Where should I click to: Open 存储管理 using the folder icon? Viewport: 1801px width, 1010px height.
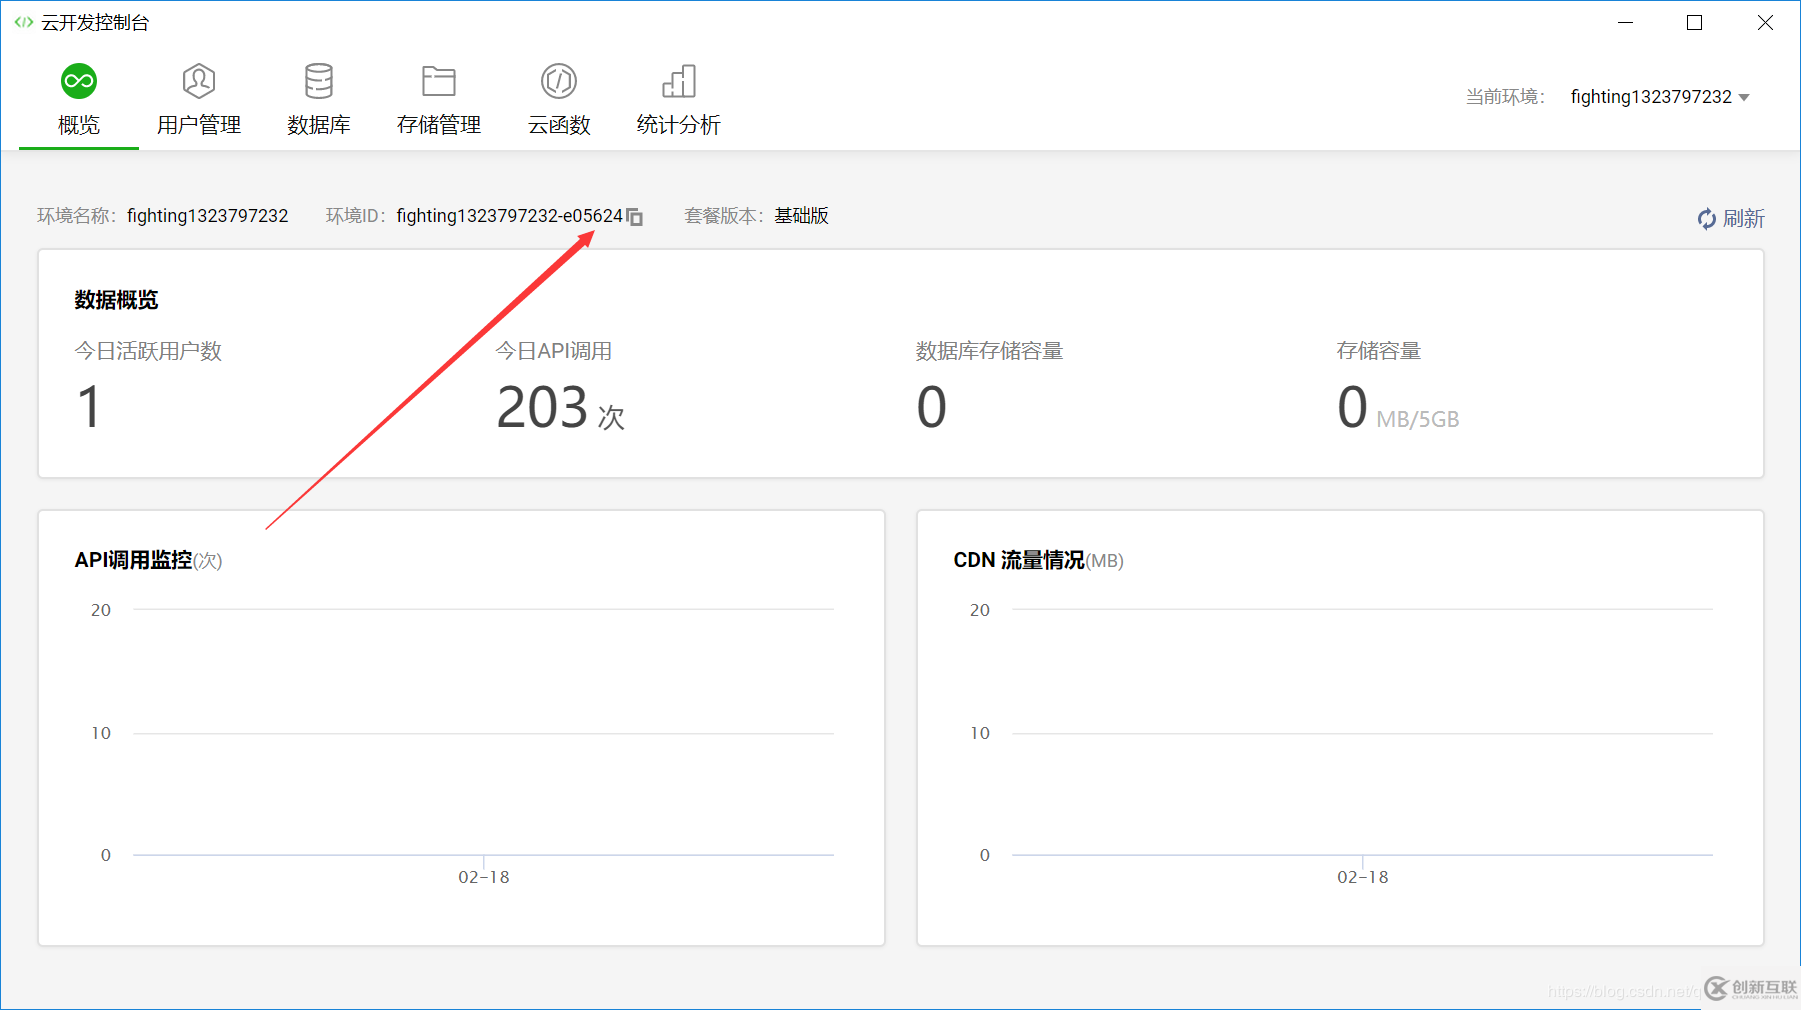(x=438, y=81)
